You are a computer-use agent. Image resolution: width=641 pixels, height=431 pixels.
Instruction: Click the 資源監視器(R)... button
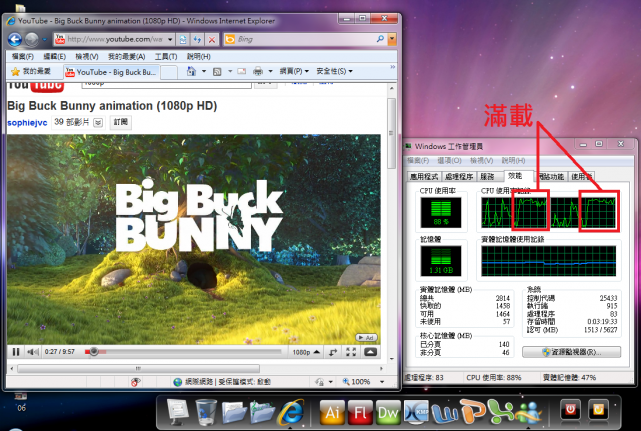pos(572,352)
